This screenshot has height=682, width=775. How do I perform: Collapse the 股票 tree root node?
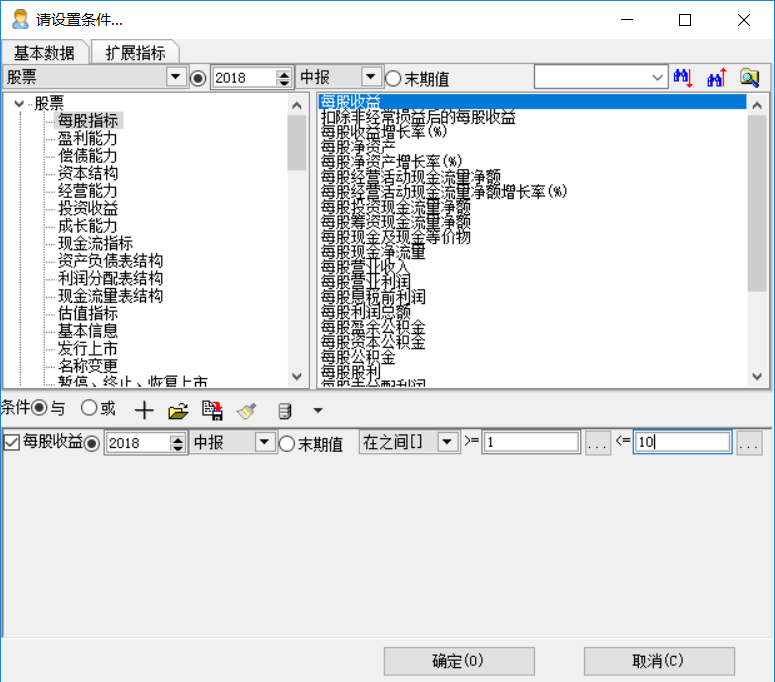click(x=19, y=103)
